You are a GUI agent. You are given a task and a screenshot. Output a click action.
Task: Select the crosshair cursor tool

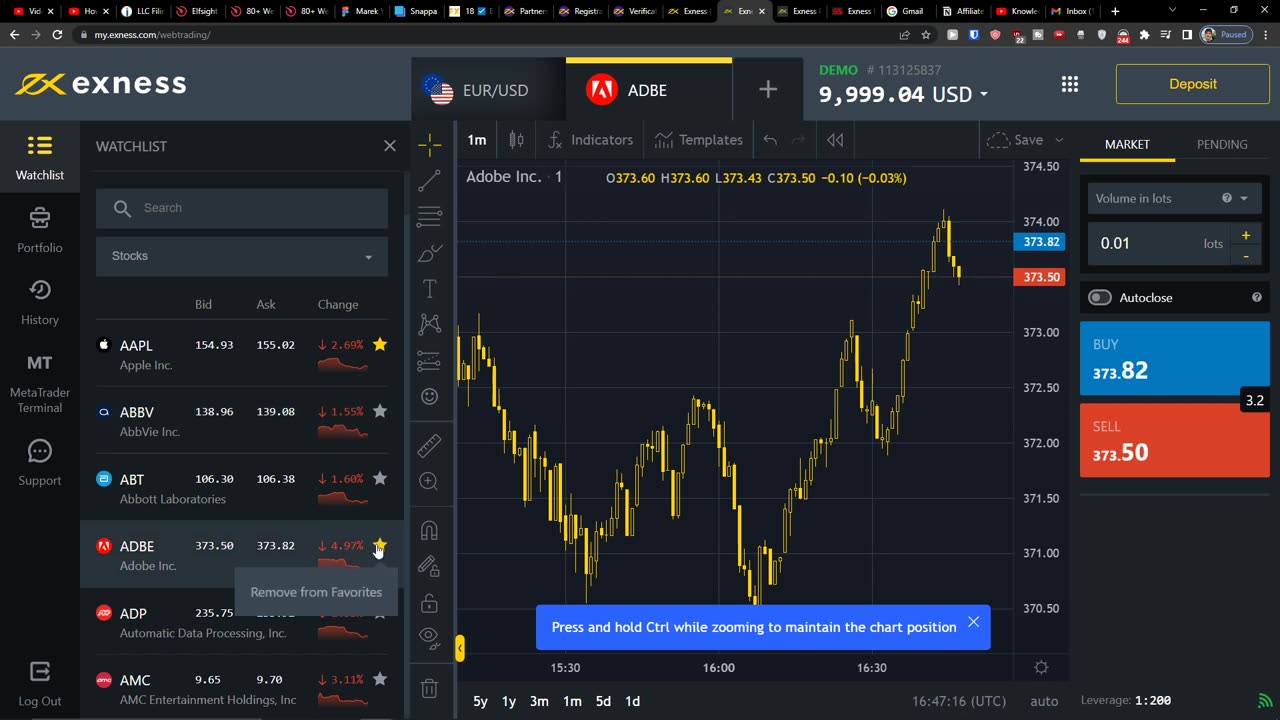click(430, 145)
